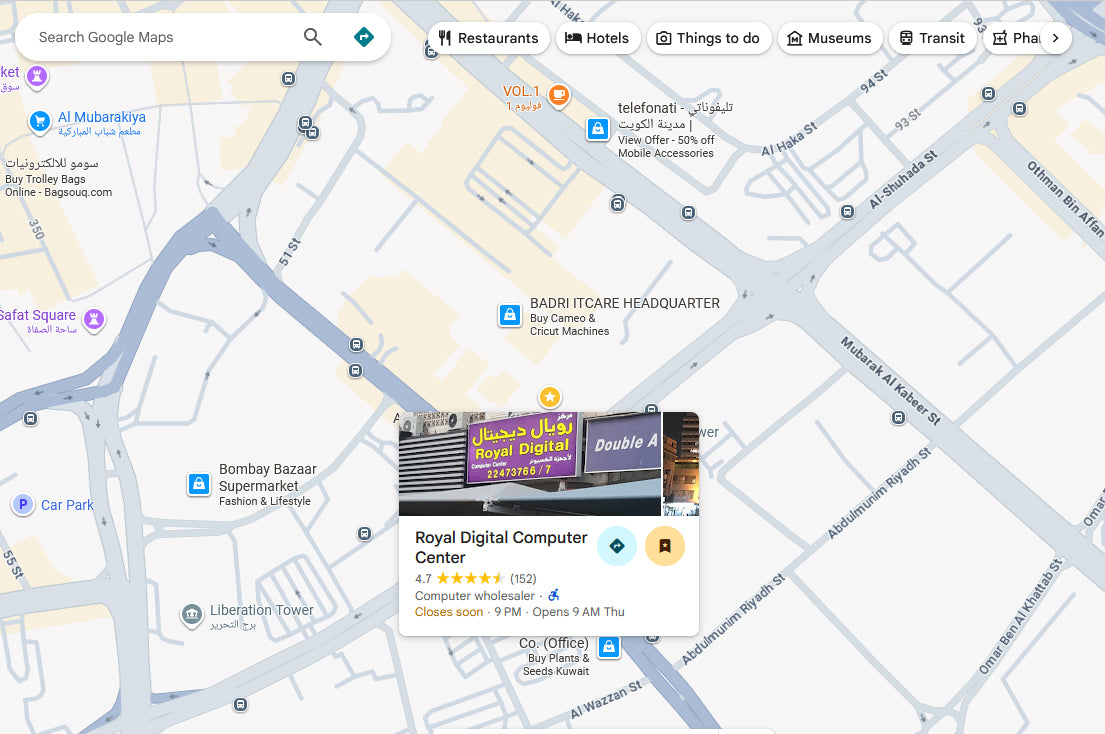Click the Safat Square attraction marker
The image size is (1105, 734).
[94, 319]
